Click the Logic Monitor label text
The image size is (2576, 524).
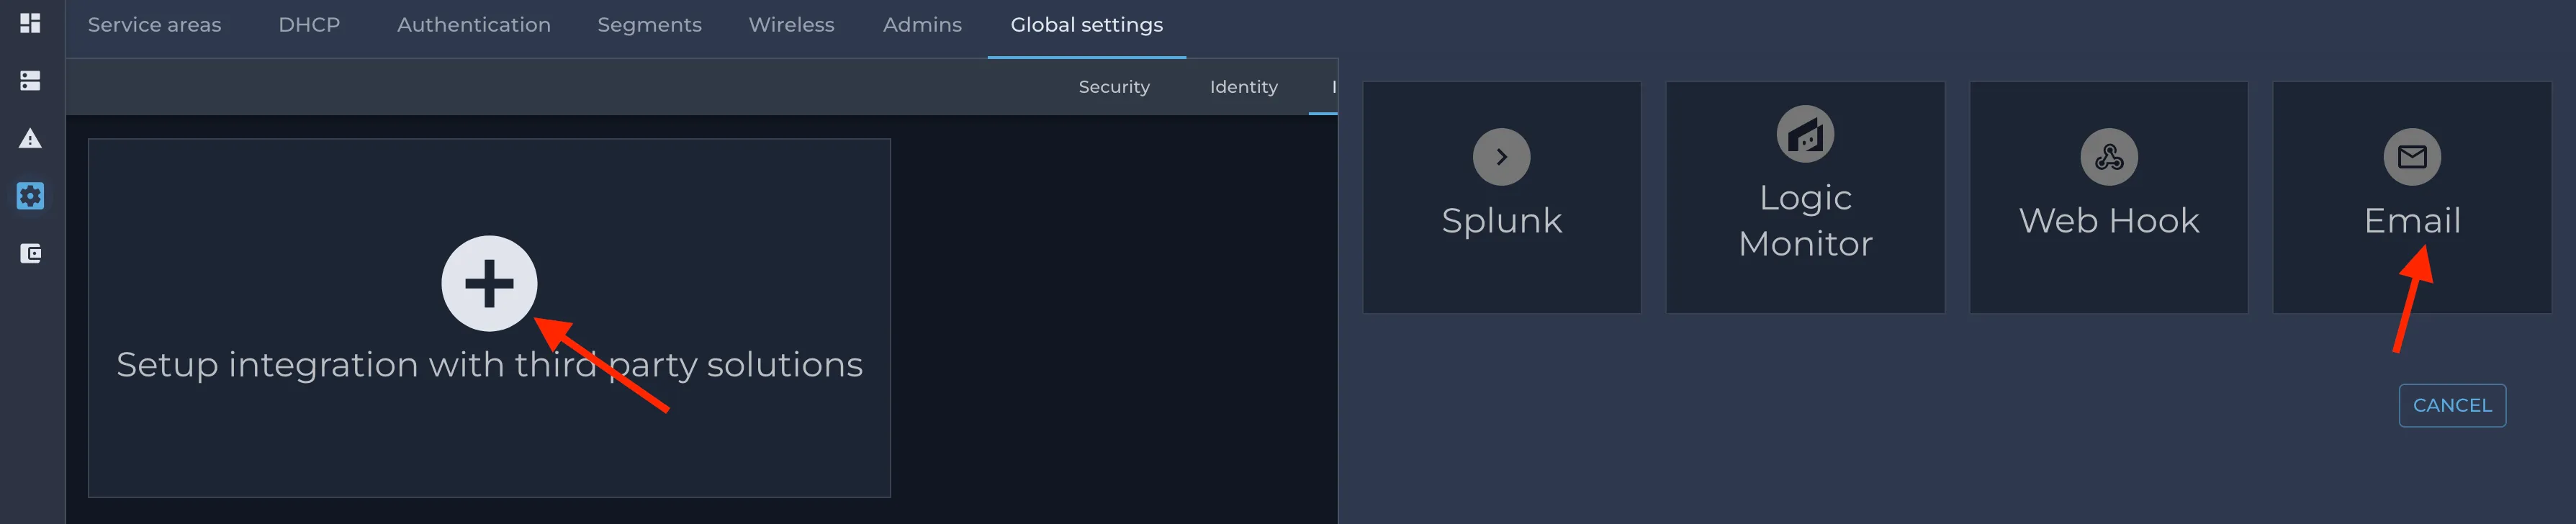point(1805,221)
